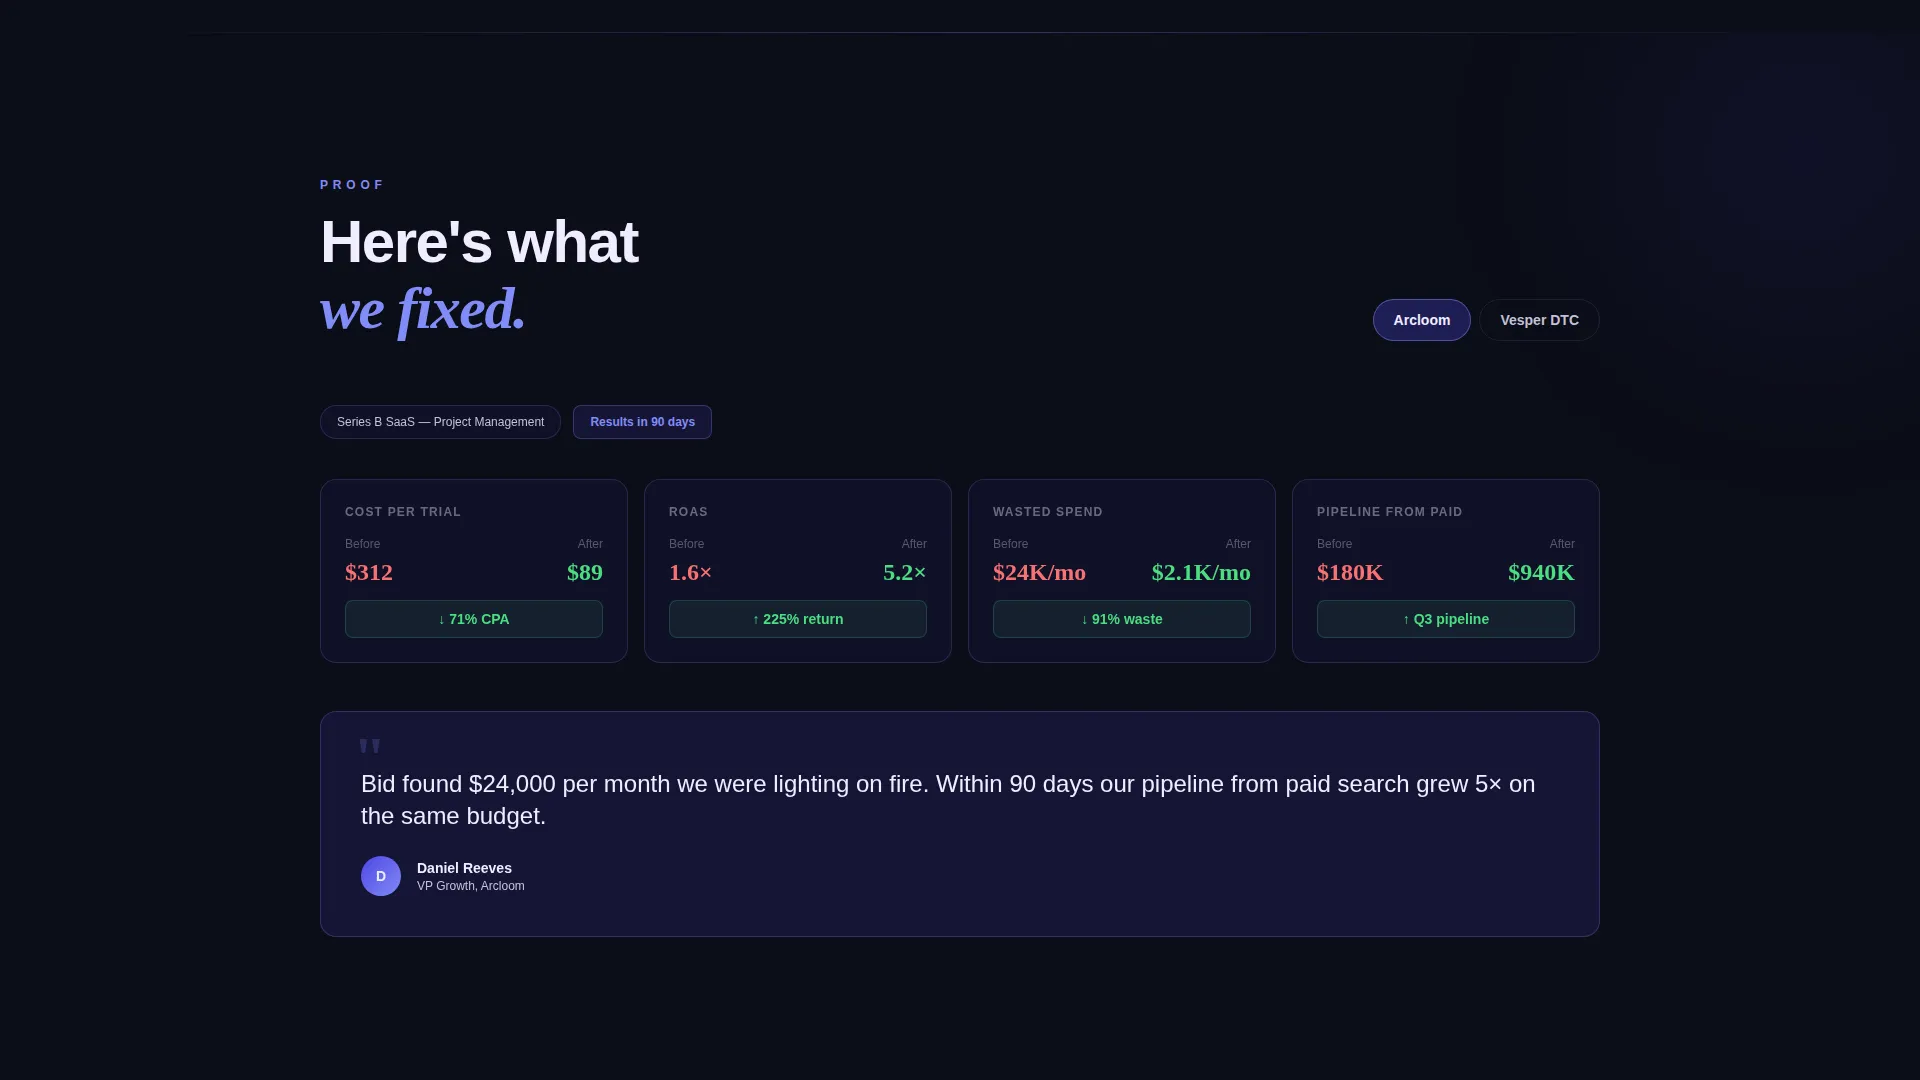Click the 91% waste reduction badge

(x=1122, y=619)
